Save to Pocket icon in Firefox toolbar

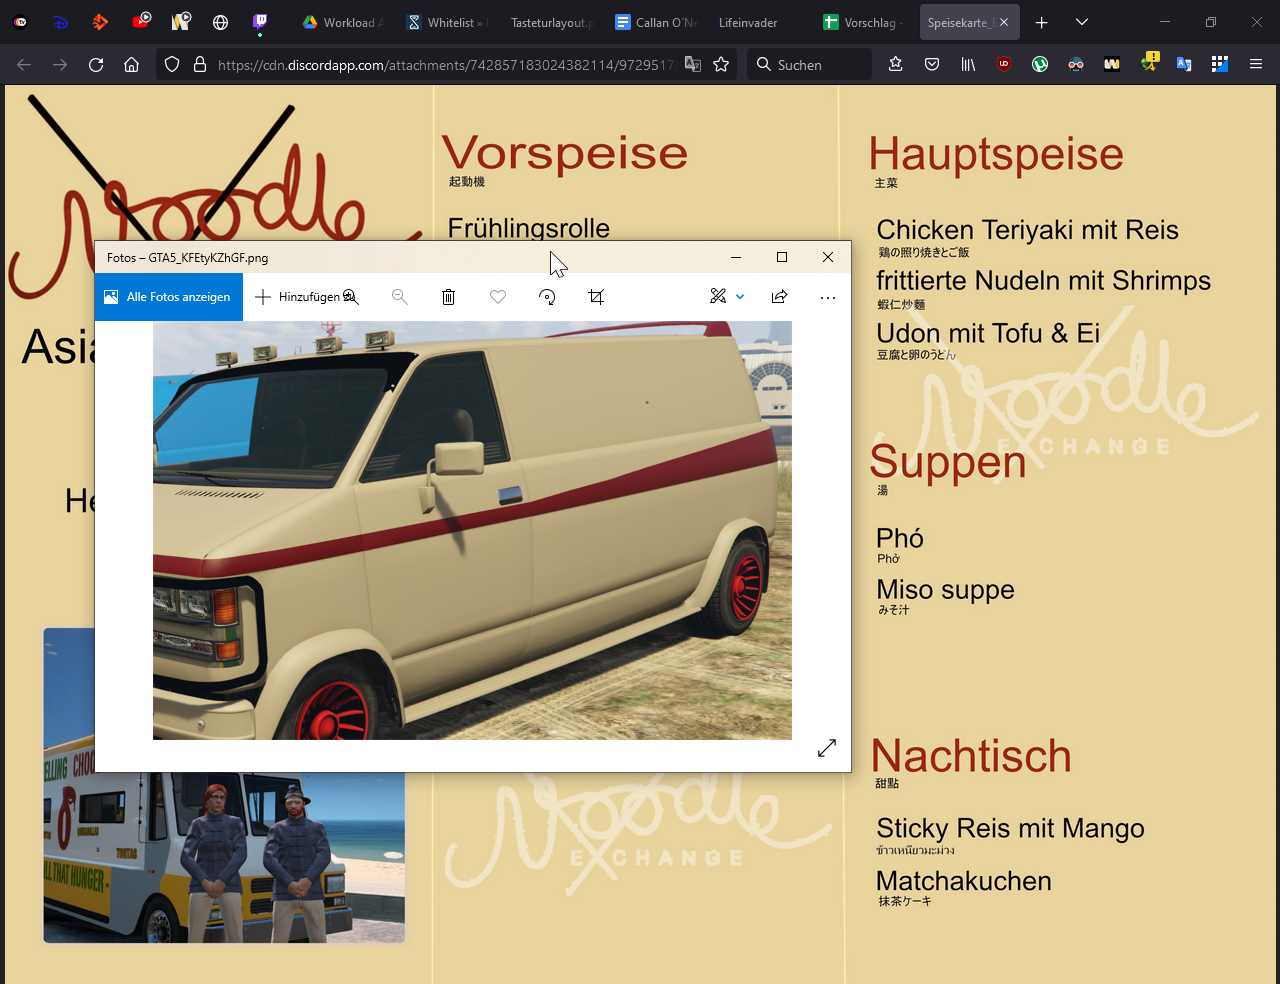pos(932,64)
